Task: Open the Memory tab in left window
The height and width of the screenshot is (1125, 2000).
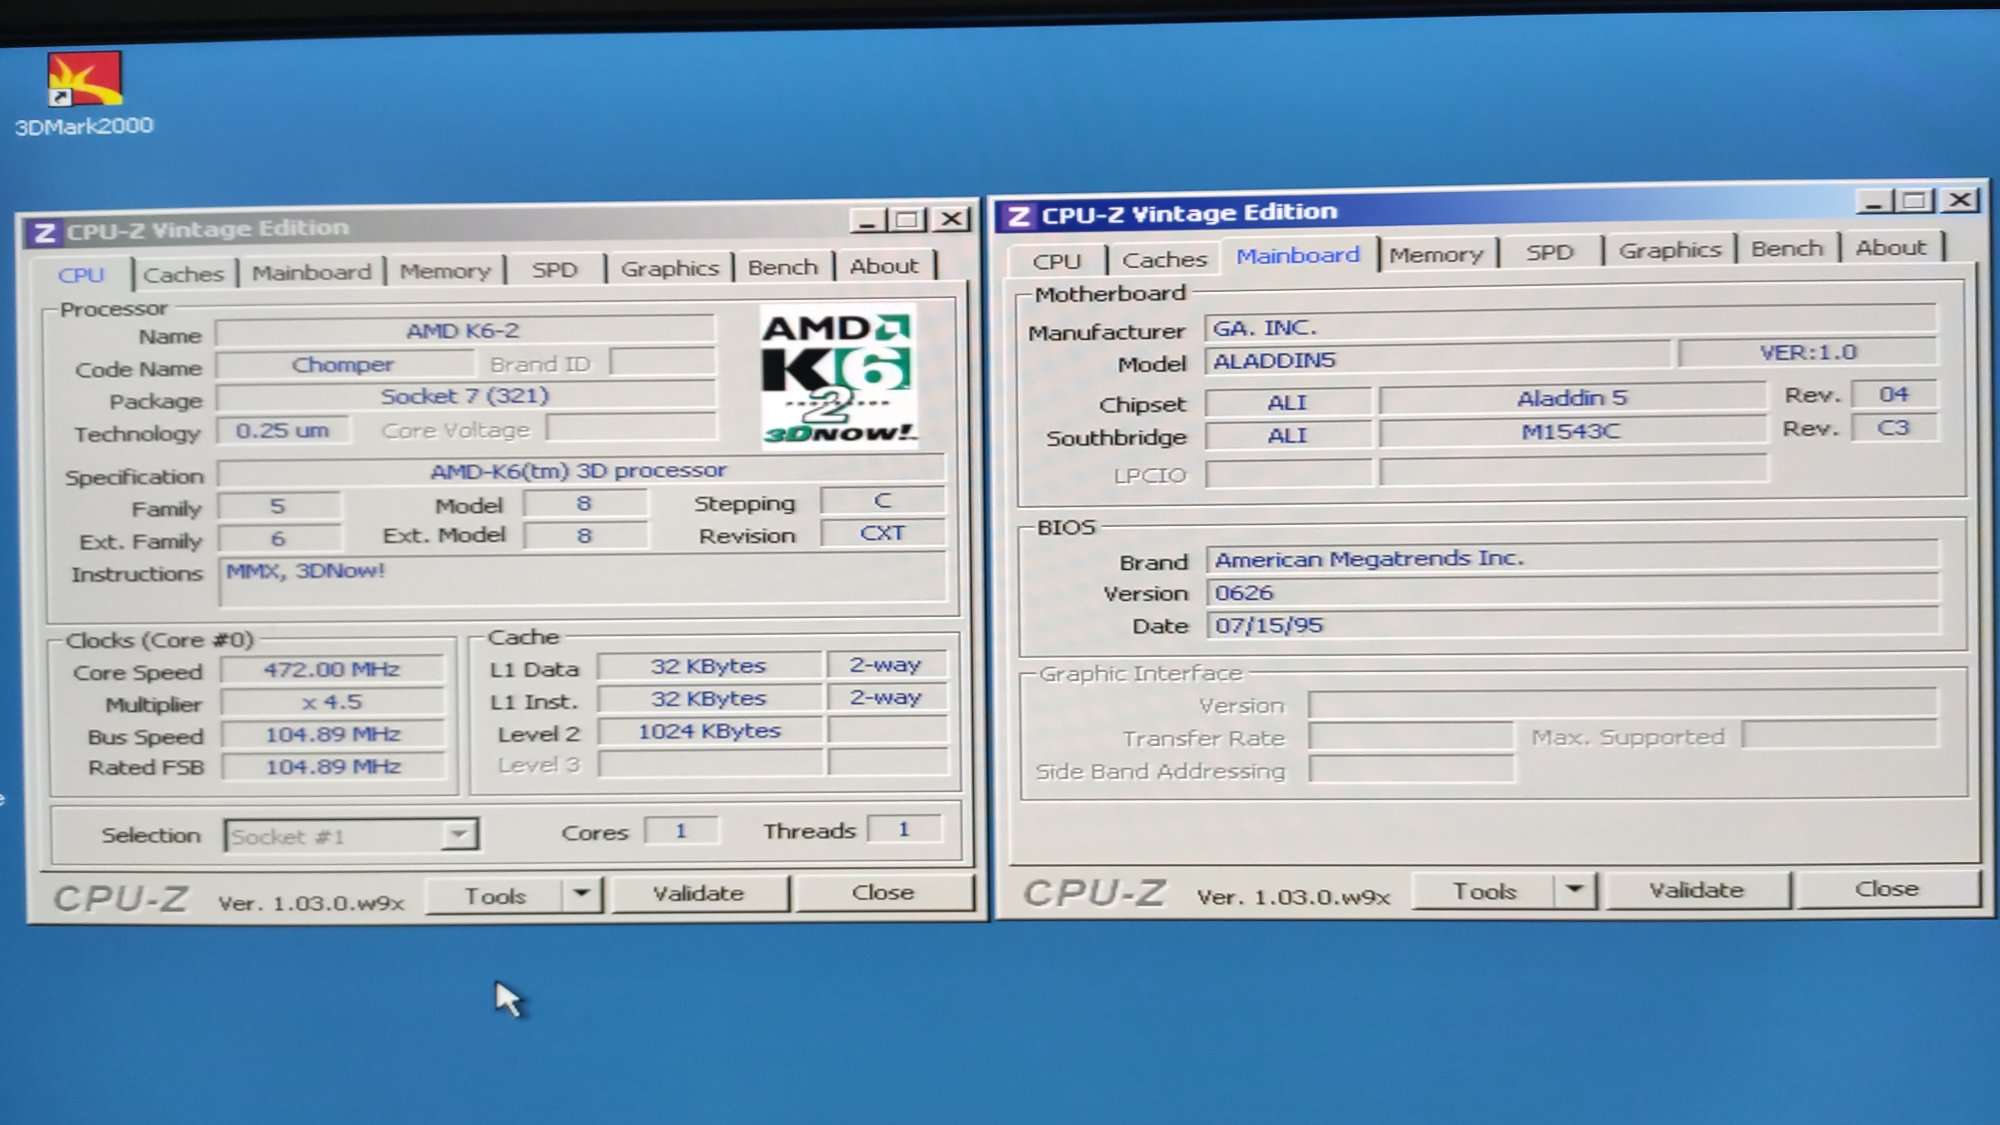Action: pos(445,271)
